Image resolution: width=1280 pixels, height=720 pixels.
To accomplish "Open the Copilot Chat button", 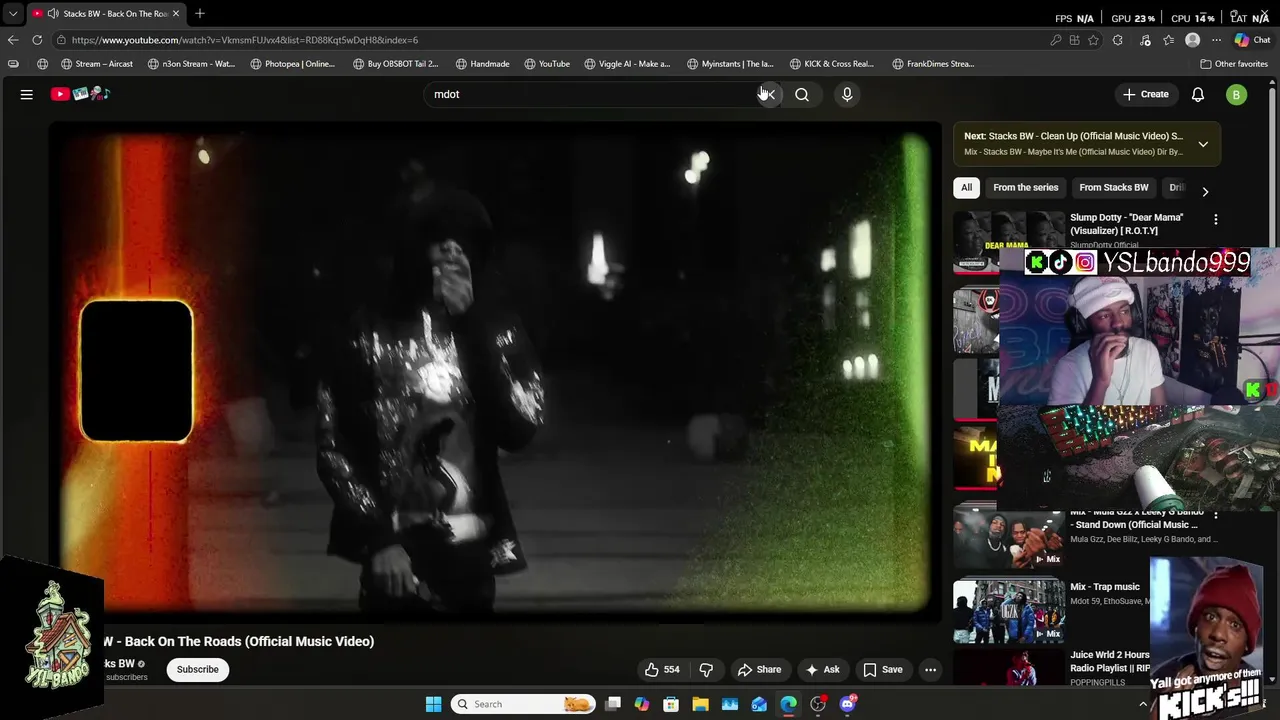I will (1252, 40).
